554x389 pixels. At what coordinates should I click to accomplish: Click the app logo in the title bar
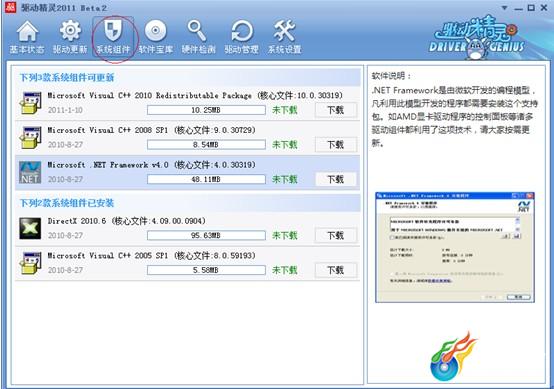[x=10, y=7]
